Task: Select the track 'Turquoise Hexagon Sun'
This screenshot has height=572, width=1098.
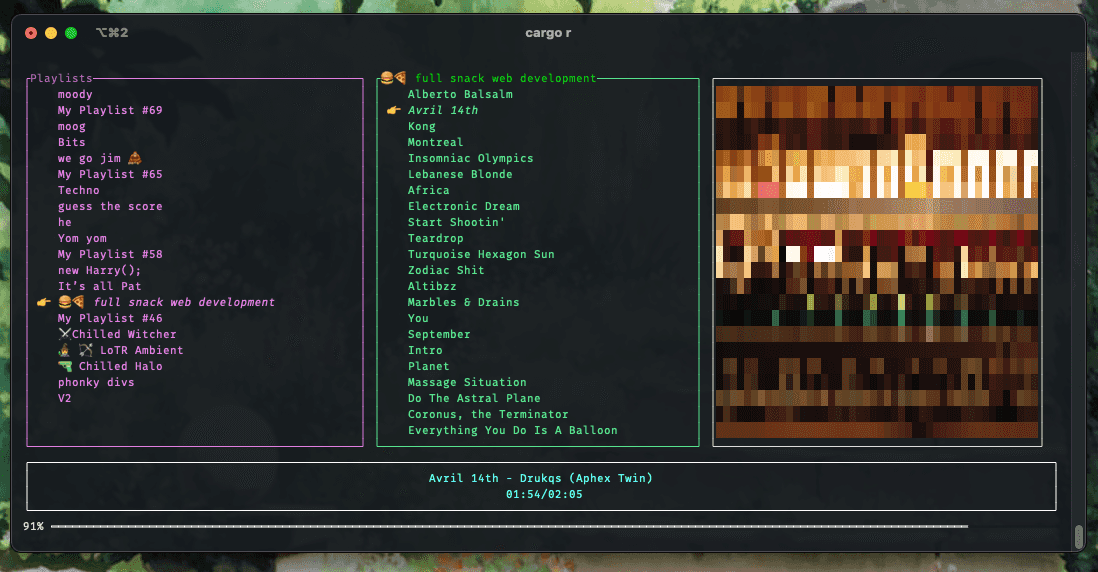Action: 481,254
